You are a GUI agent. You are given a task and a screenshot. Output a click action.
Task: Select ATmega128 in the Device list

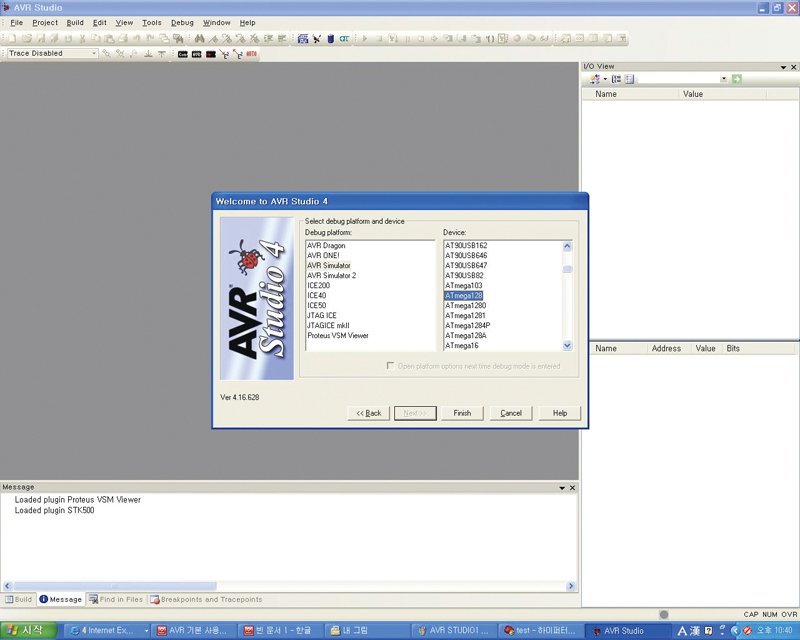click(x=463, y=296)
